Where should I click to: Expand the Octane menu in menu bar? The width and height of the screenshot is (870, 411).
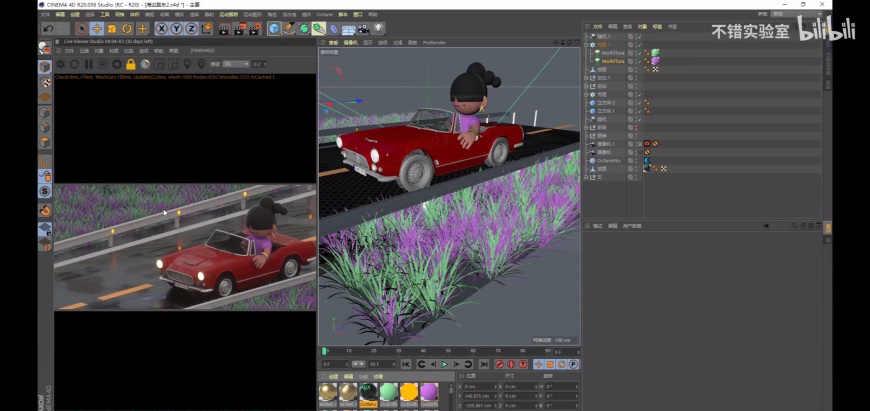[323, 15]
